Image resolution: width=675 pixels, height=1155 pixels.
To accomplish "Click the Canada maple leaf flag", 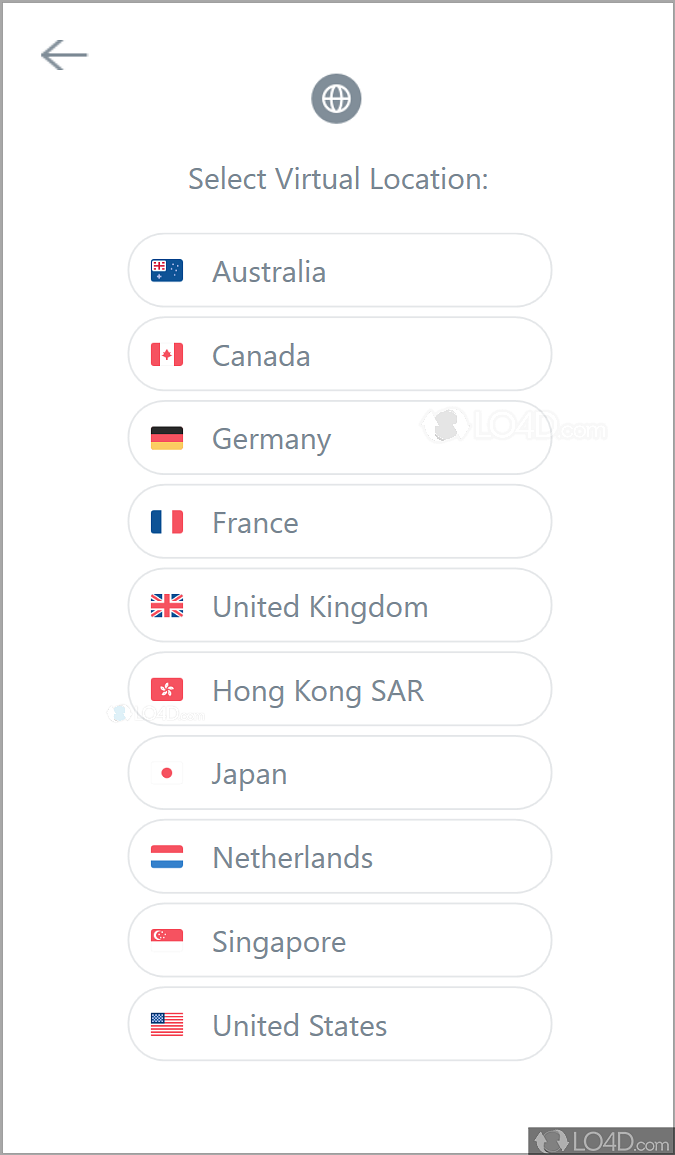I will [167, 354].
